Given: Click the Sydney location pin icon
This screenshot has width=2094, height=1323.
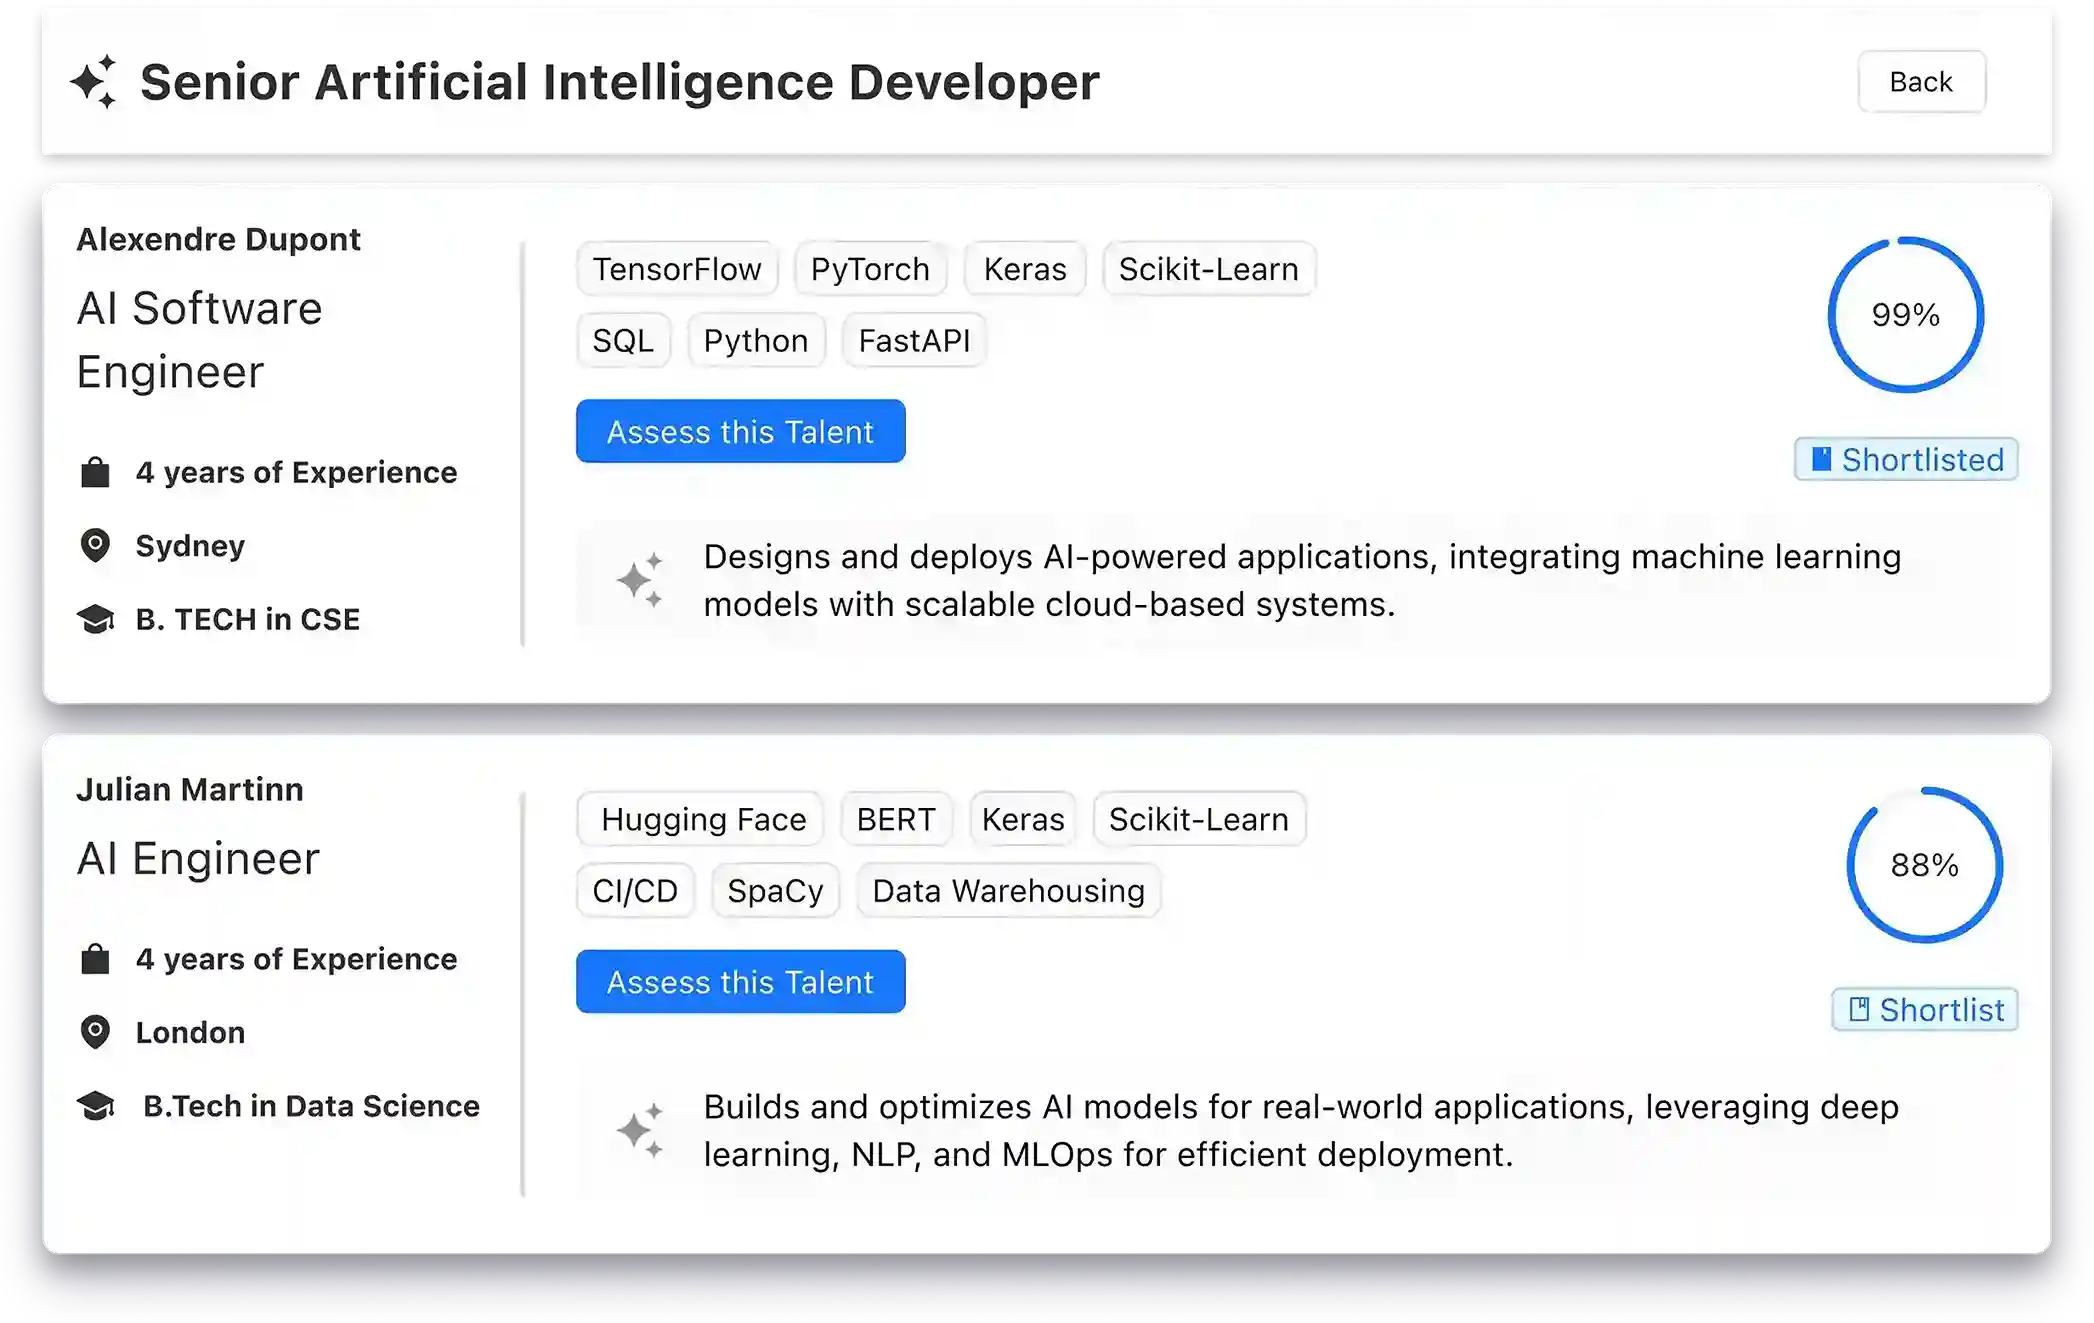Looking at the screenshot, I should [x=95, y=546].
